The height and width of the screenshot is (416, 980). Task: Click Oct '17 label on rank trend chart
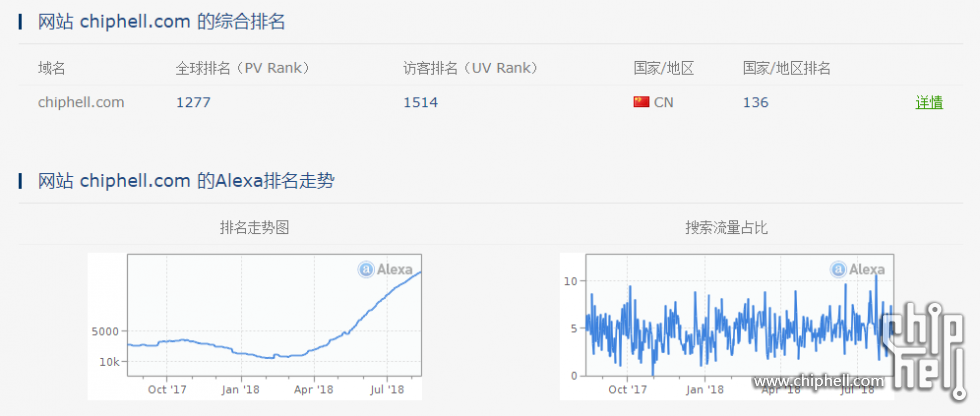(167, 389)
